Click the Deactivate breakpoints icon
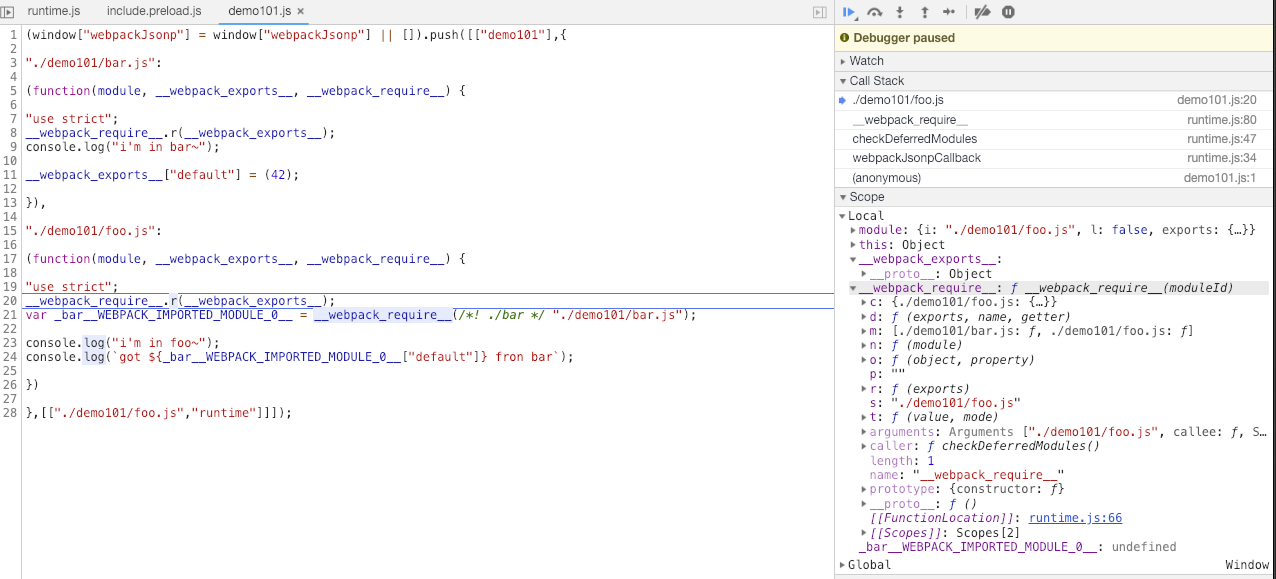This screenshot has width=1276, height=579. click(983, 12)
